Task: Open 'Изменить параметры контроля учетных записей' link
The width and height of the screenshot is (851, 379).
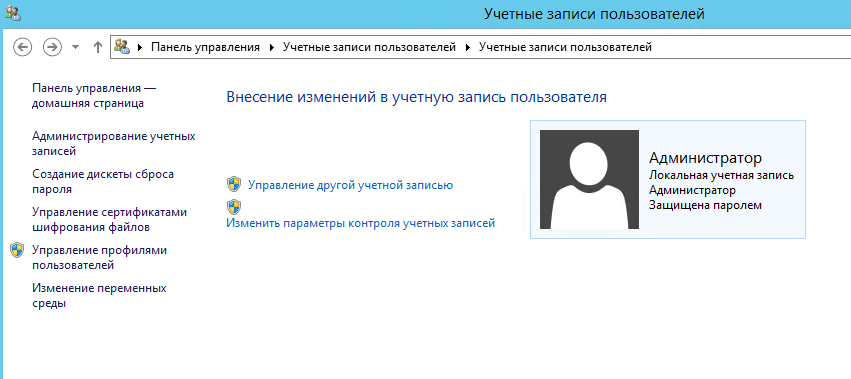Action: [x=360, y=223]
